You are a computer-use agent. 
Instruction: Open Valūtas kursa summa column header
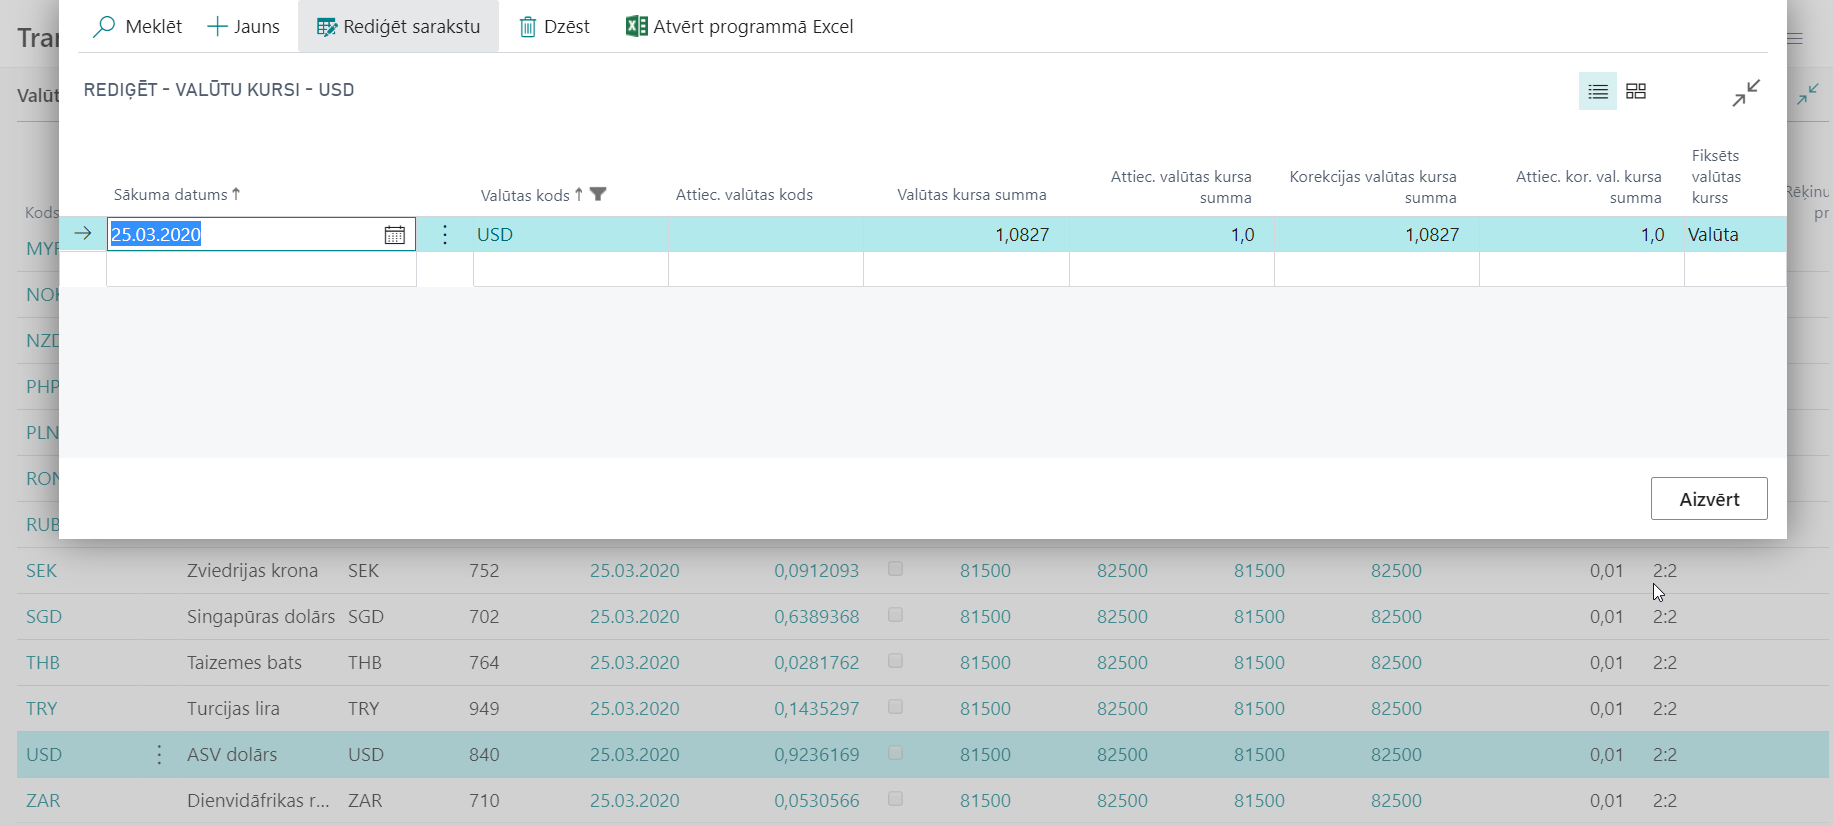coord(971,195)
